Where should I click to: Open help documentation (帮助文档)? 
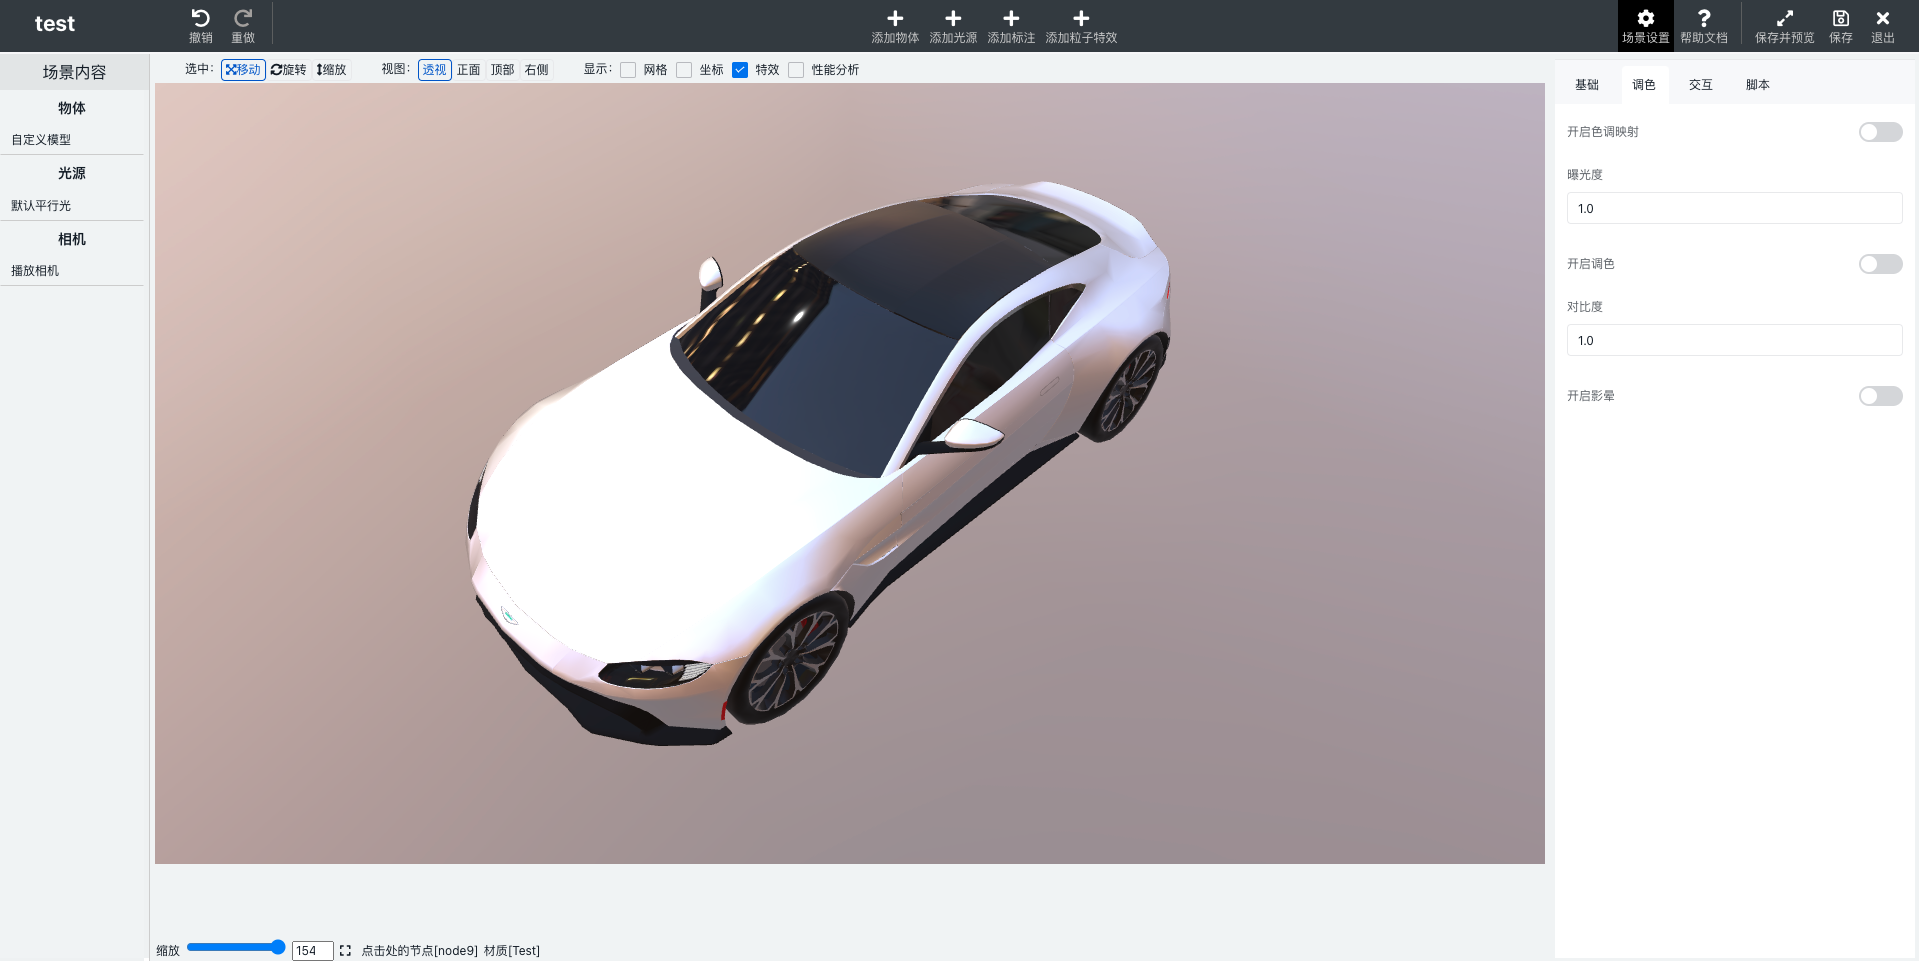coord(1704,26)
